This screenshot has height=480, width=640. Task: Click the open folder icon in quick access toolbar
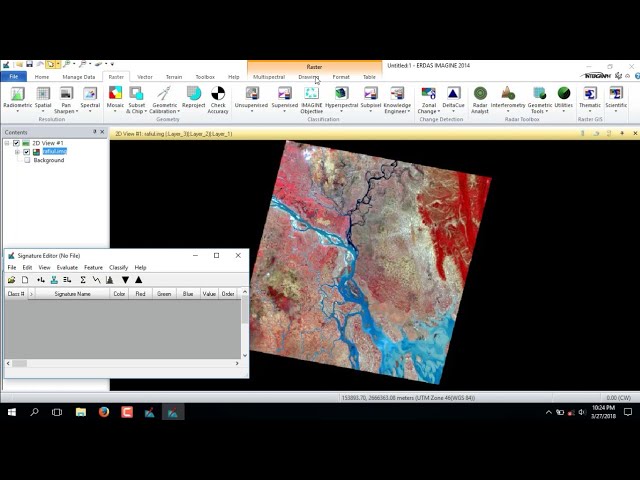pyautogui.click(x=19, y=64)
